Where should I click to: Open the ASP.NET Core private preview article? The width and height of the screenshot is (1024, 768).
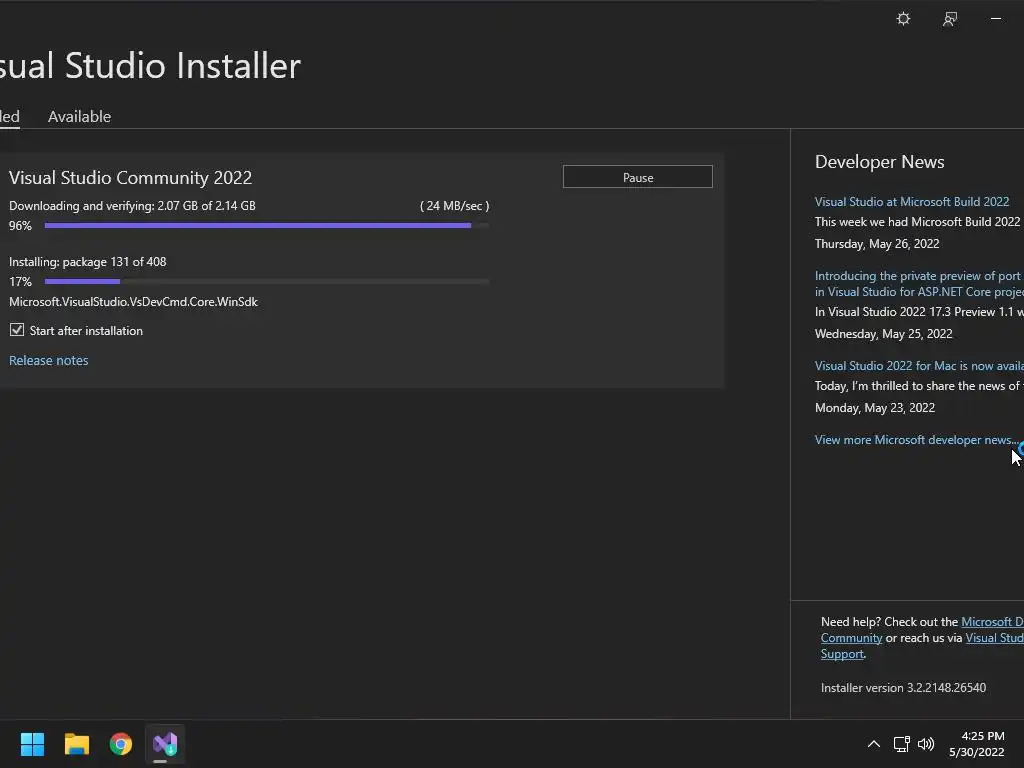click(919, 283)
